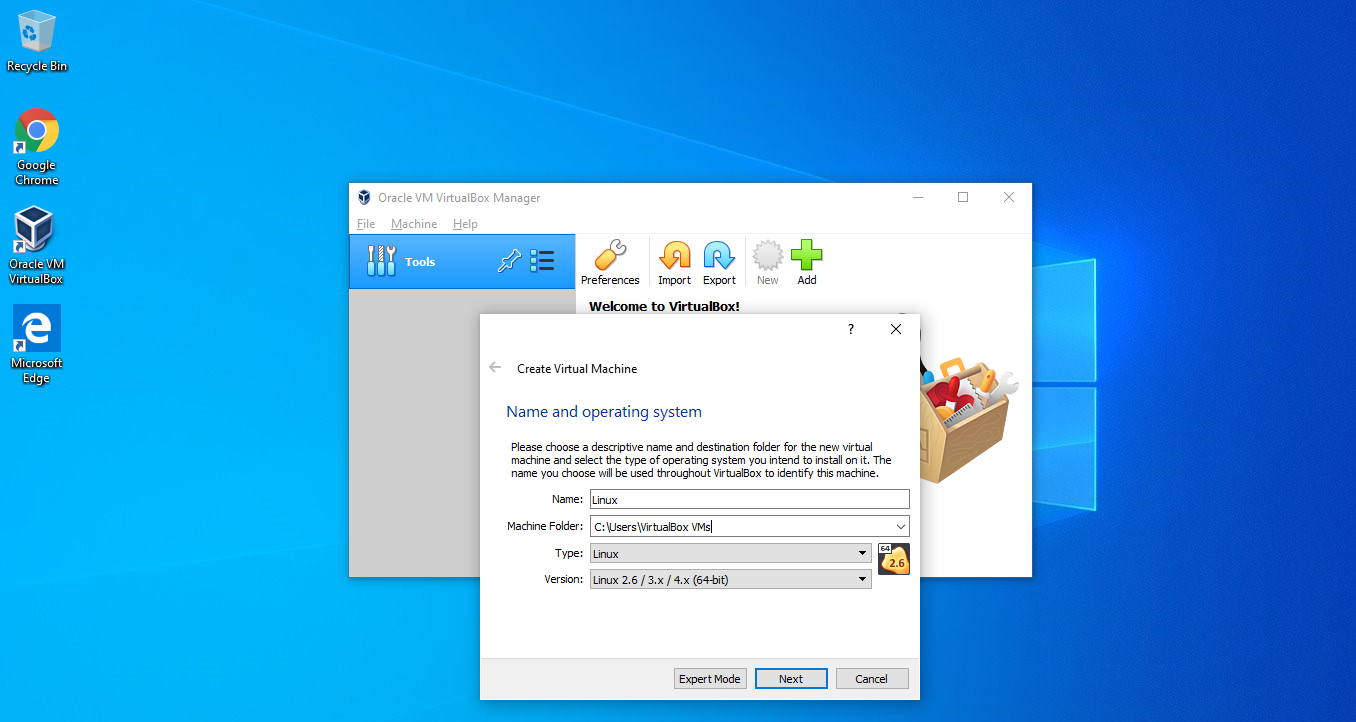The image size is (1356, 722).
Task: Click the Linux 2.6 OS type icon
Action: (x=894, y=560)
